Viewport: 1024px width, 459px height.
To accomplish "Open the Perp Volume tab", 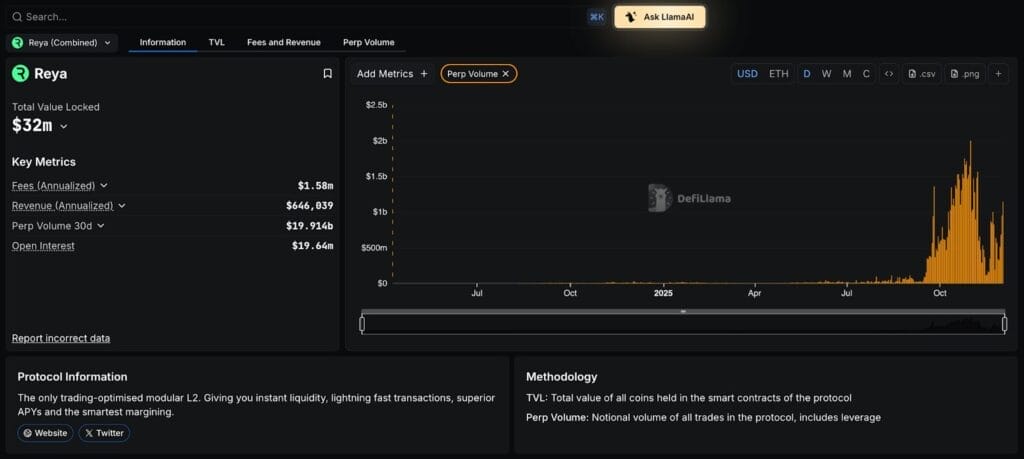I will 368,42.
